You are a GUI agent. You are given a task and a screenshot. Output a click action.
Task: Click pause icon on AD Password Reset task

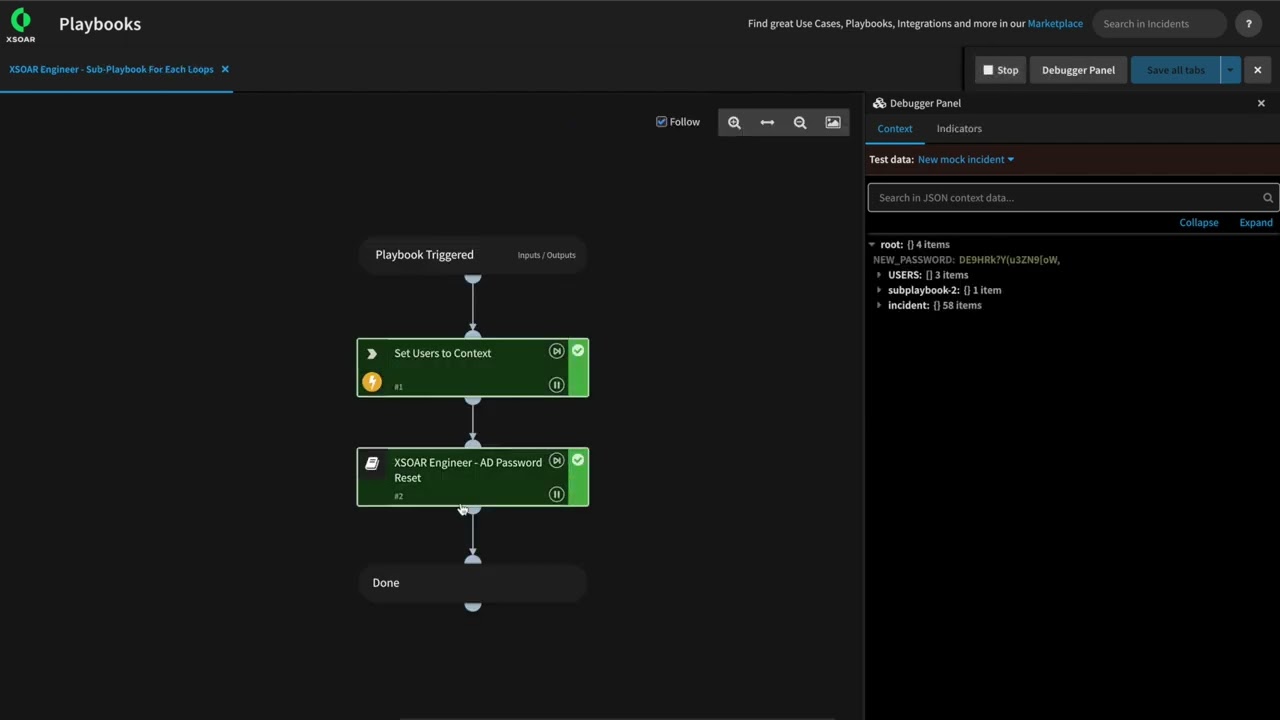[556, 494]
